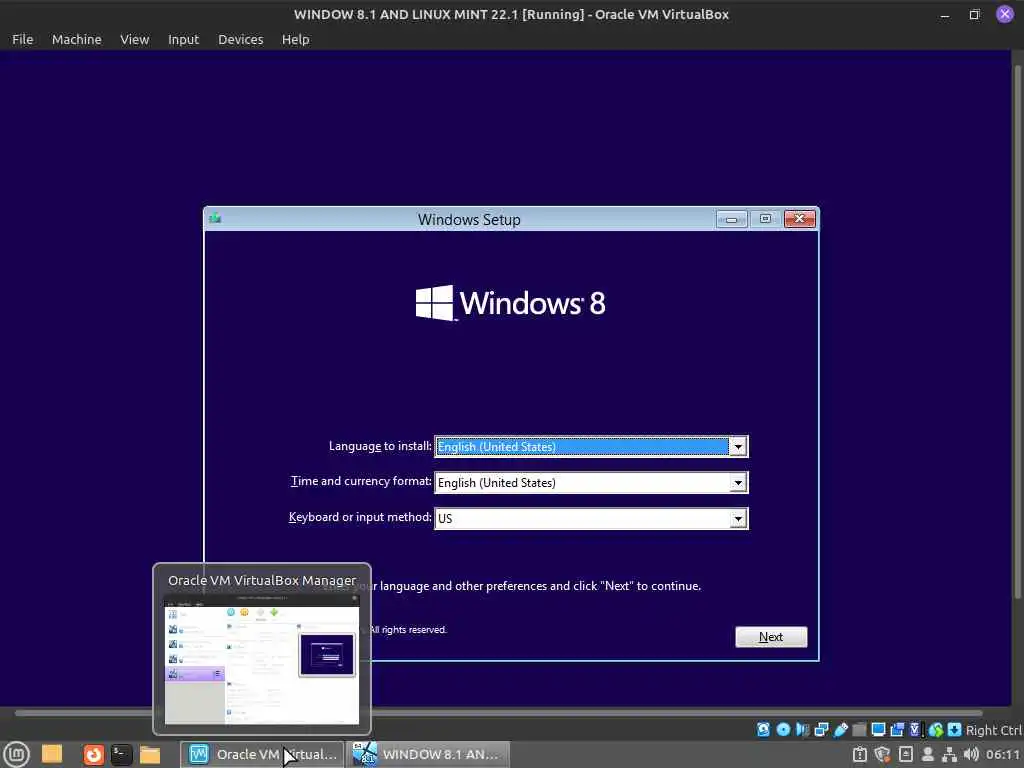The image size is (1024, 768).
Task: Click the shared folders status icon
Action: [859, 729]
